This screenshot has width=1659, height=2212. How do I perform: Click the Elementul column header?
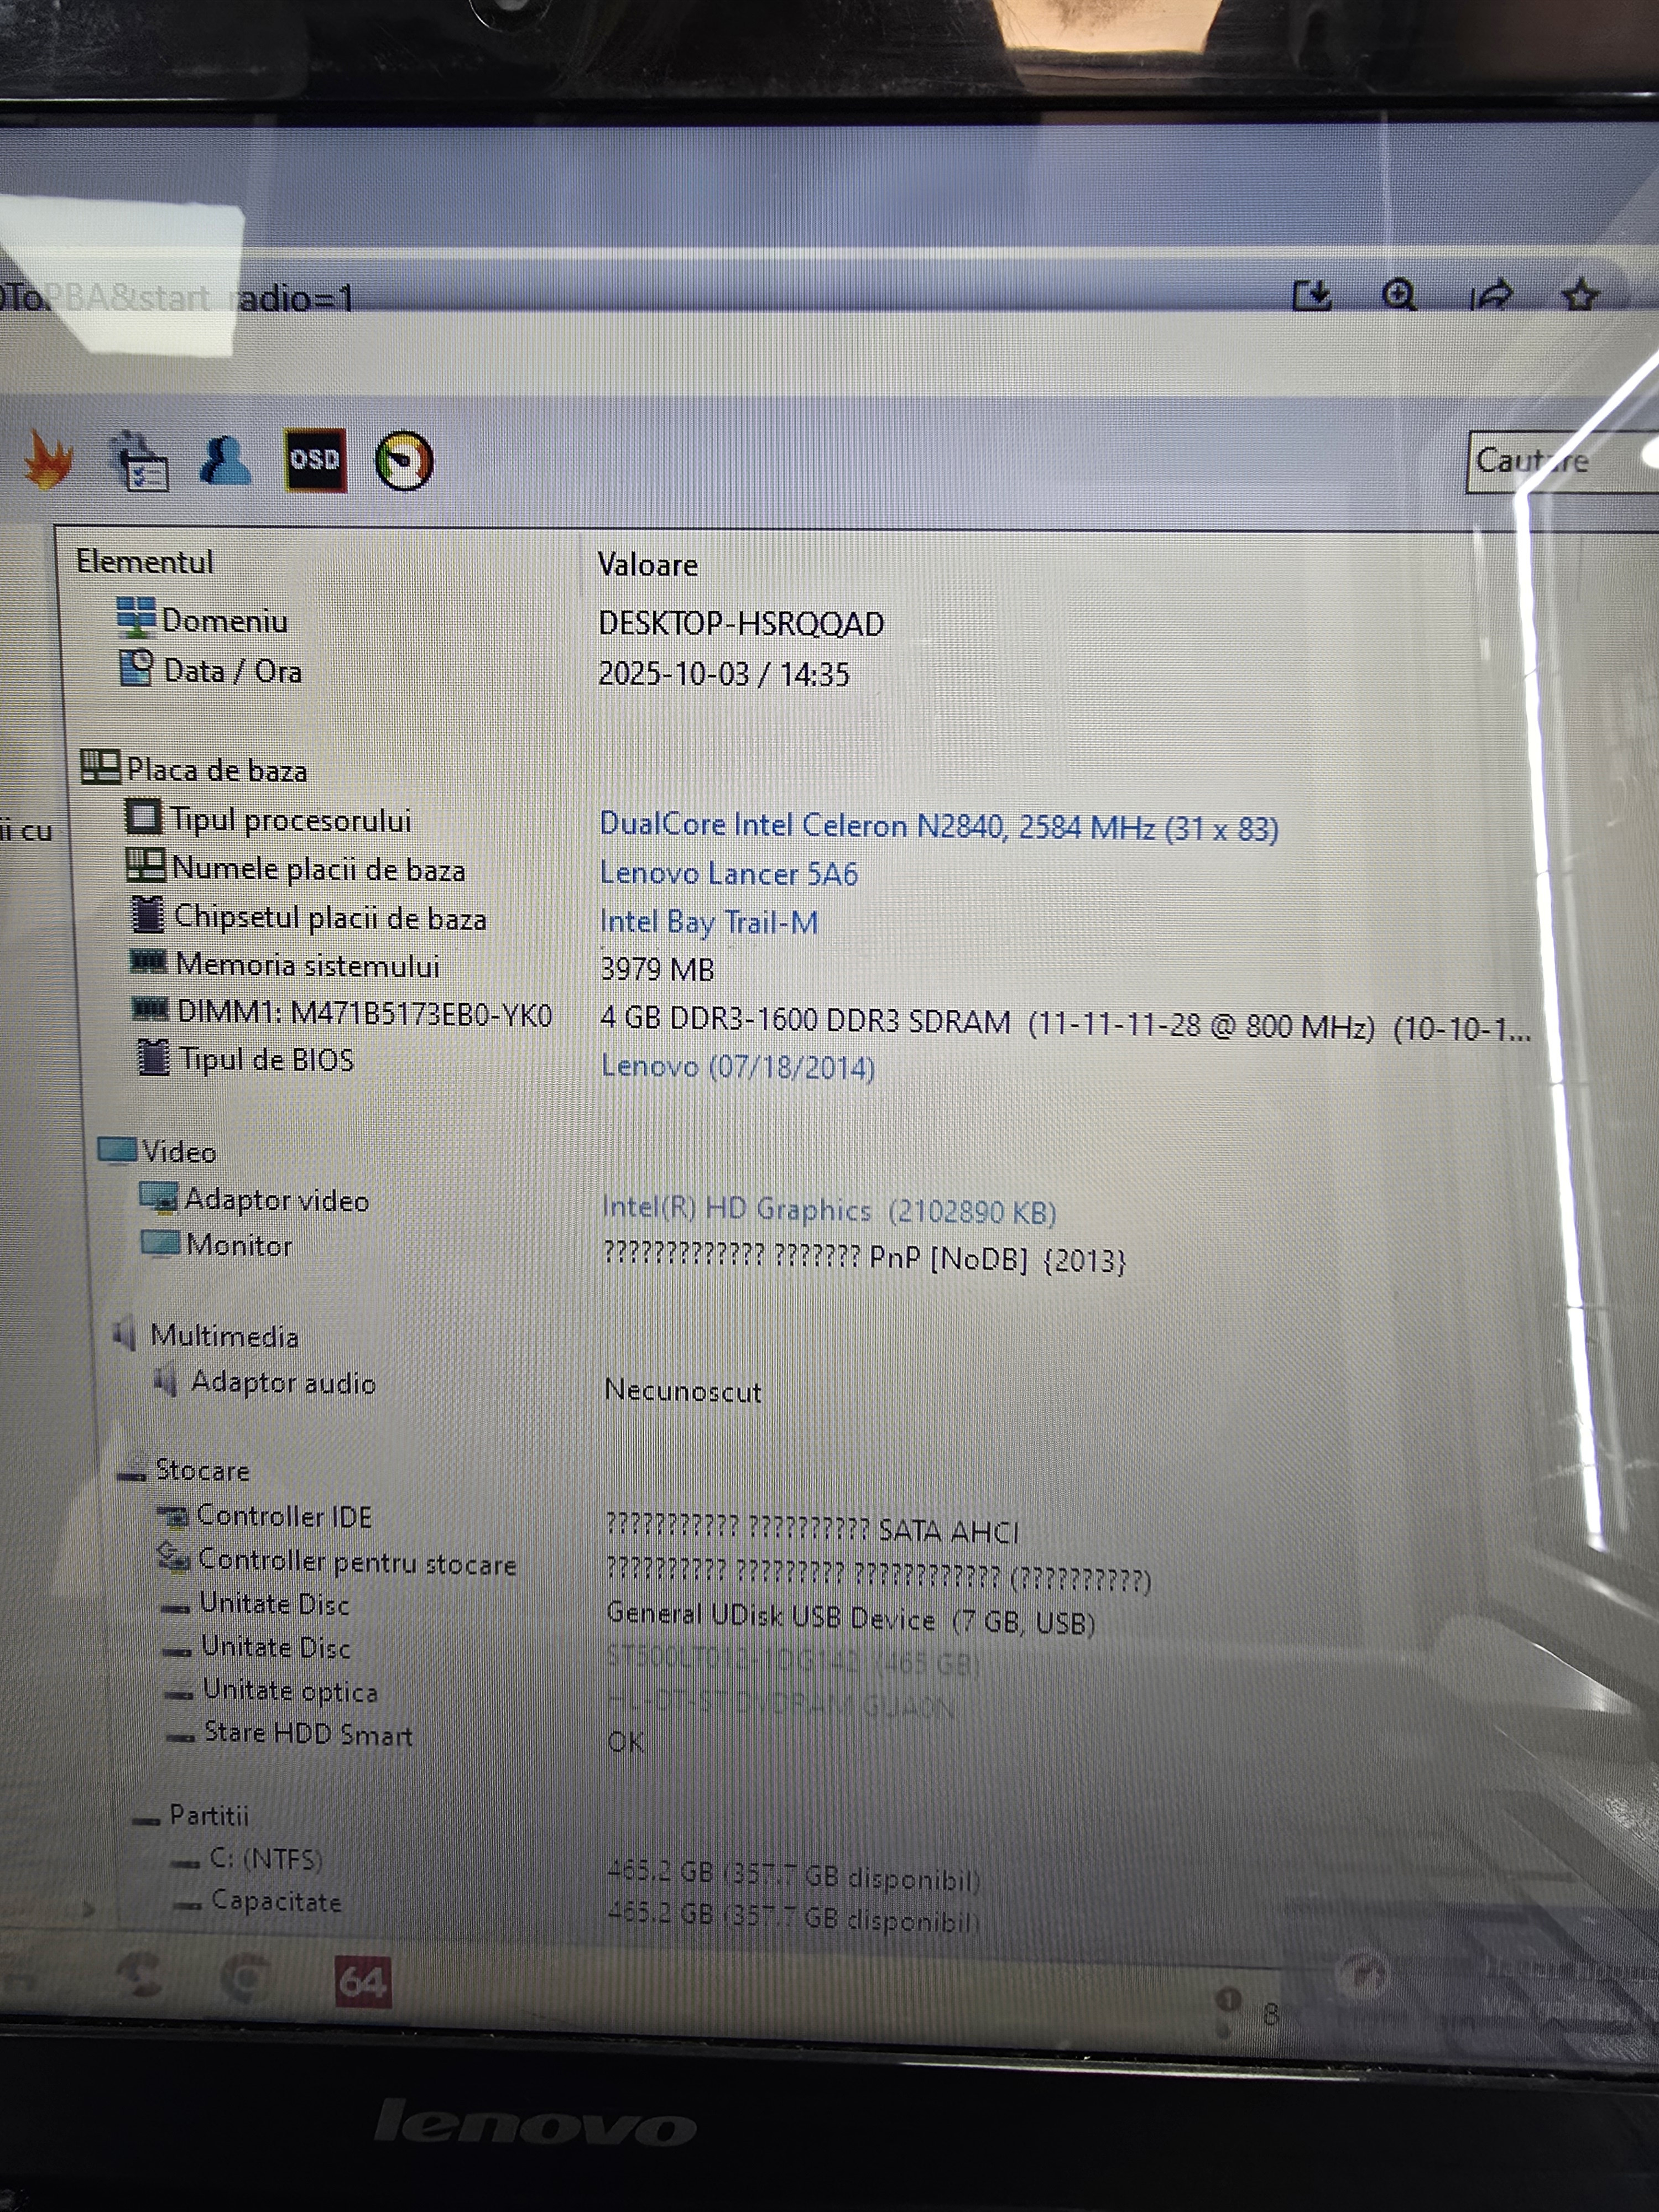click(x=145, y=562)
